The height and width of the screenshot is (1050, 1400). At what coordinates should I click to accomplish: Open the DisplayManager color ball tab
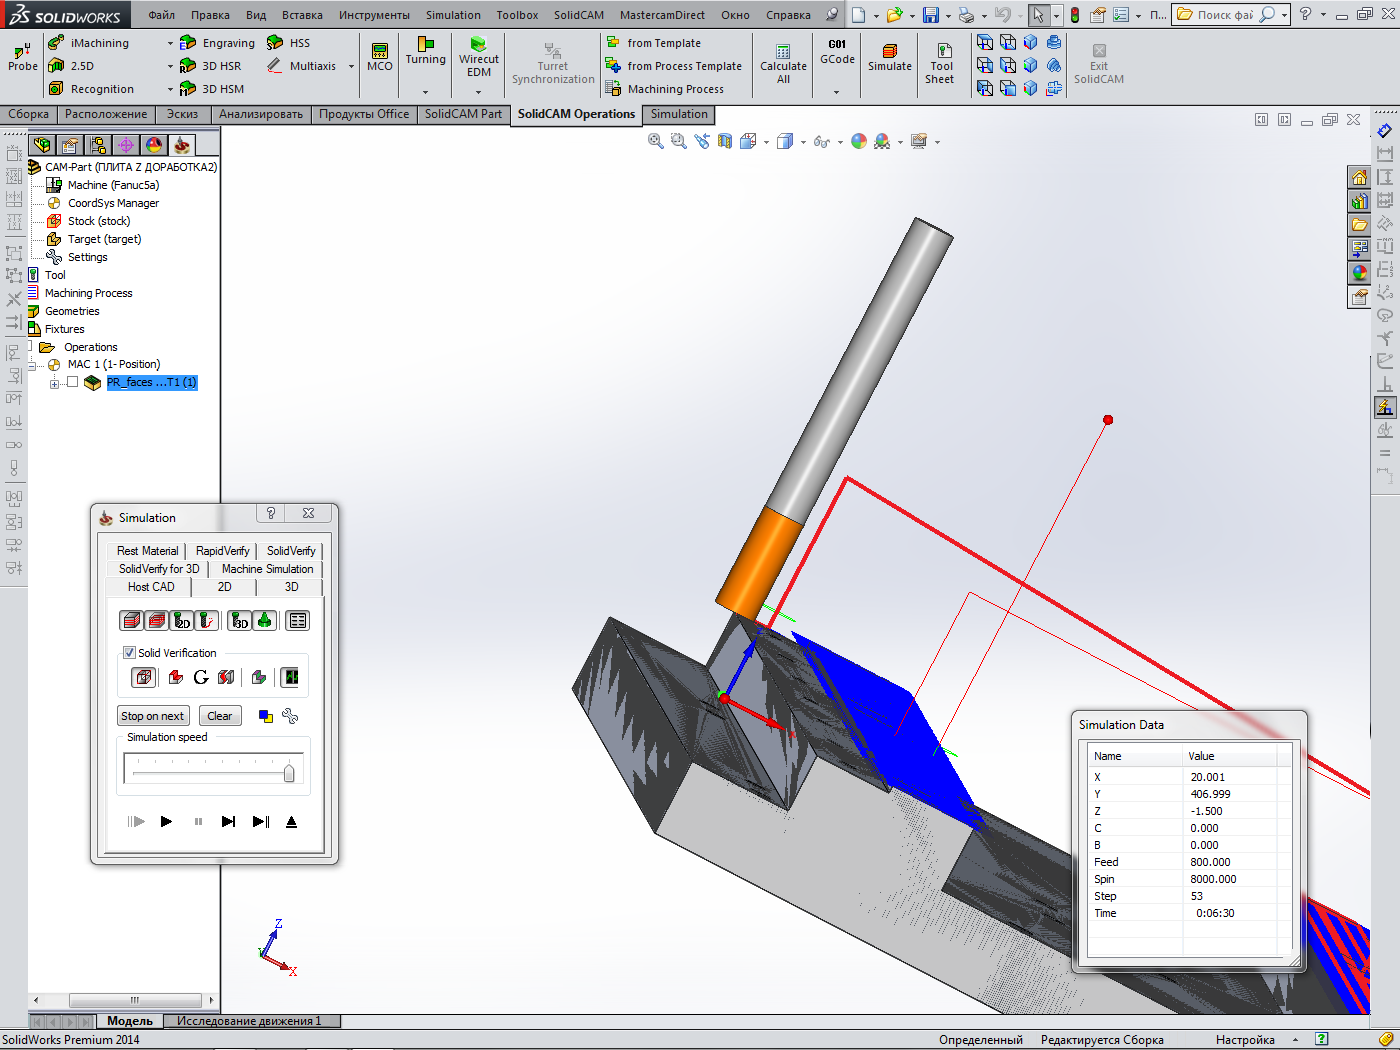coord(153,145)
